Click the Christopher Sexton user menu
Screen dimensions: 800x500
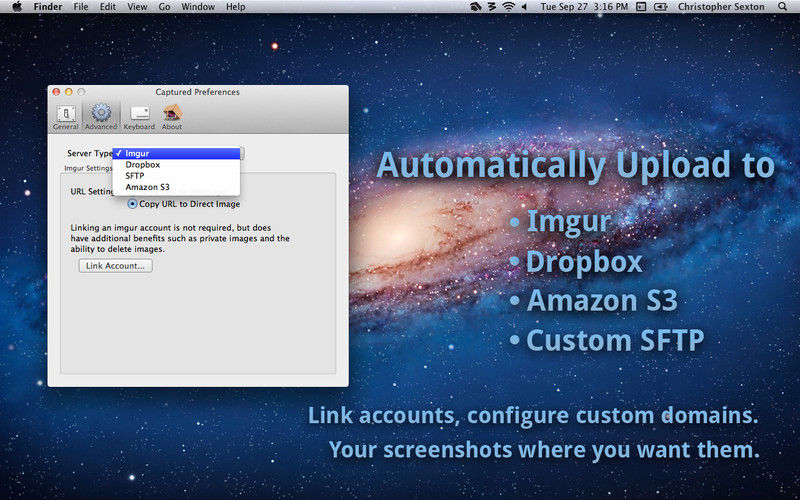coord(721,7)
